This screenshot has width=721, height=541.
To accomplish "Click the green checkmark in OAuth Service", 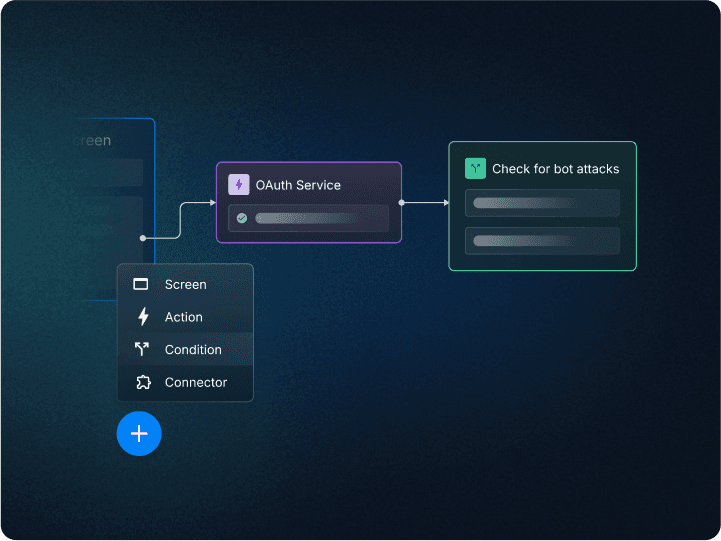I will [242, 218].
